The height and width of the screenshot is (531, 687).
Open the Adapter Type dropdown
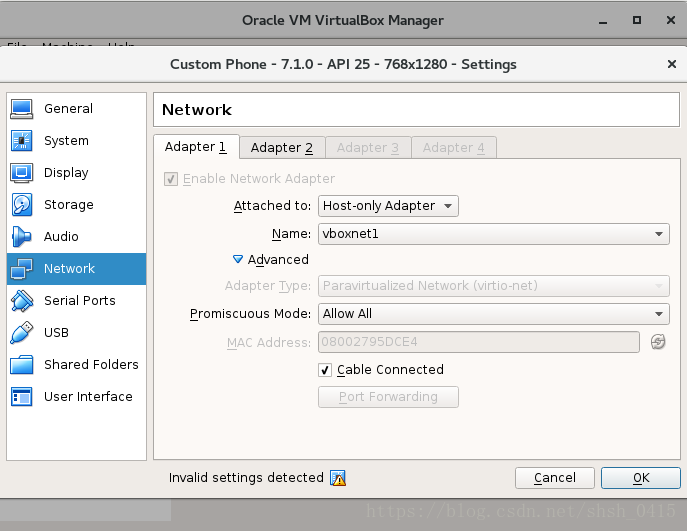(494, 286)
